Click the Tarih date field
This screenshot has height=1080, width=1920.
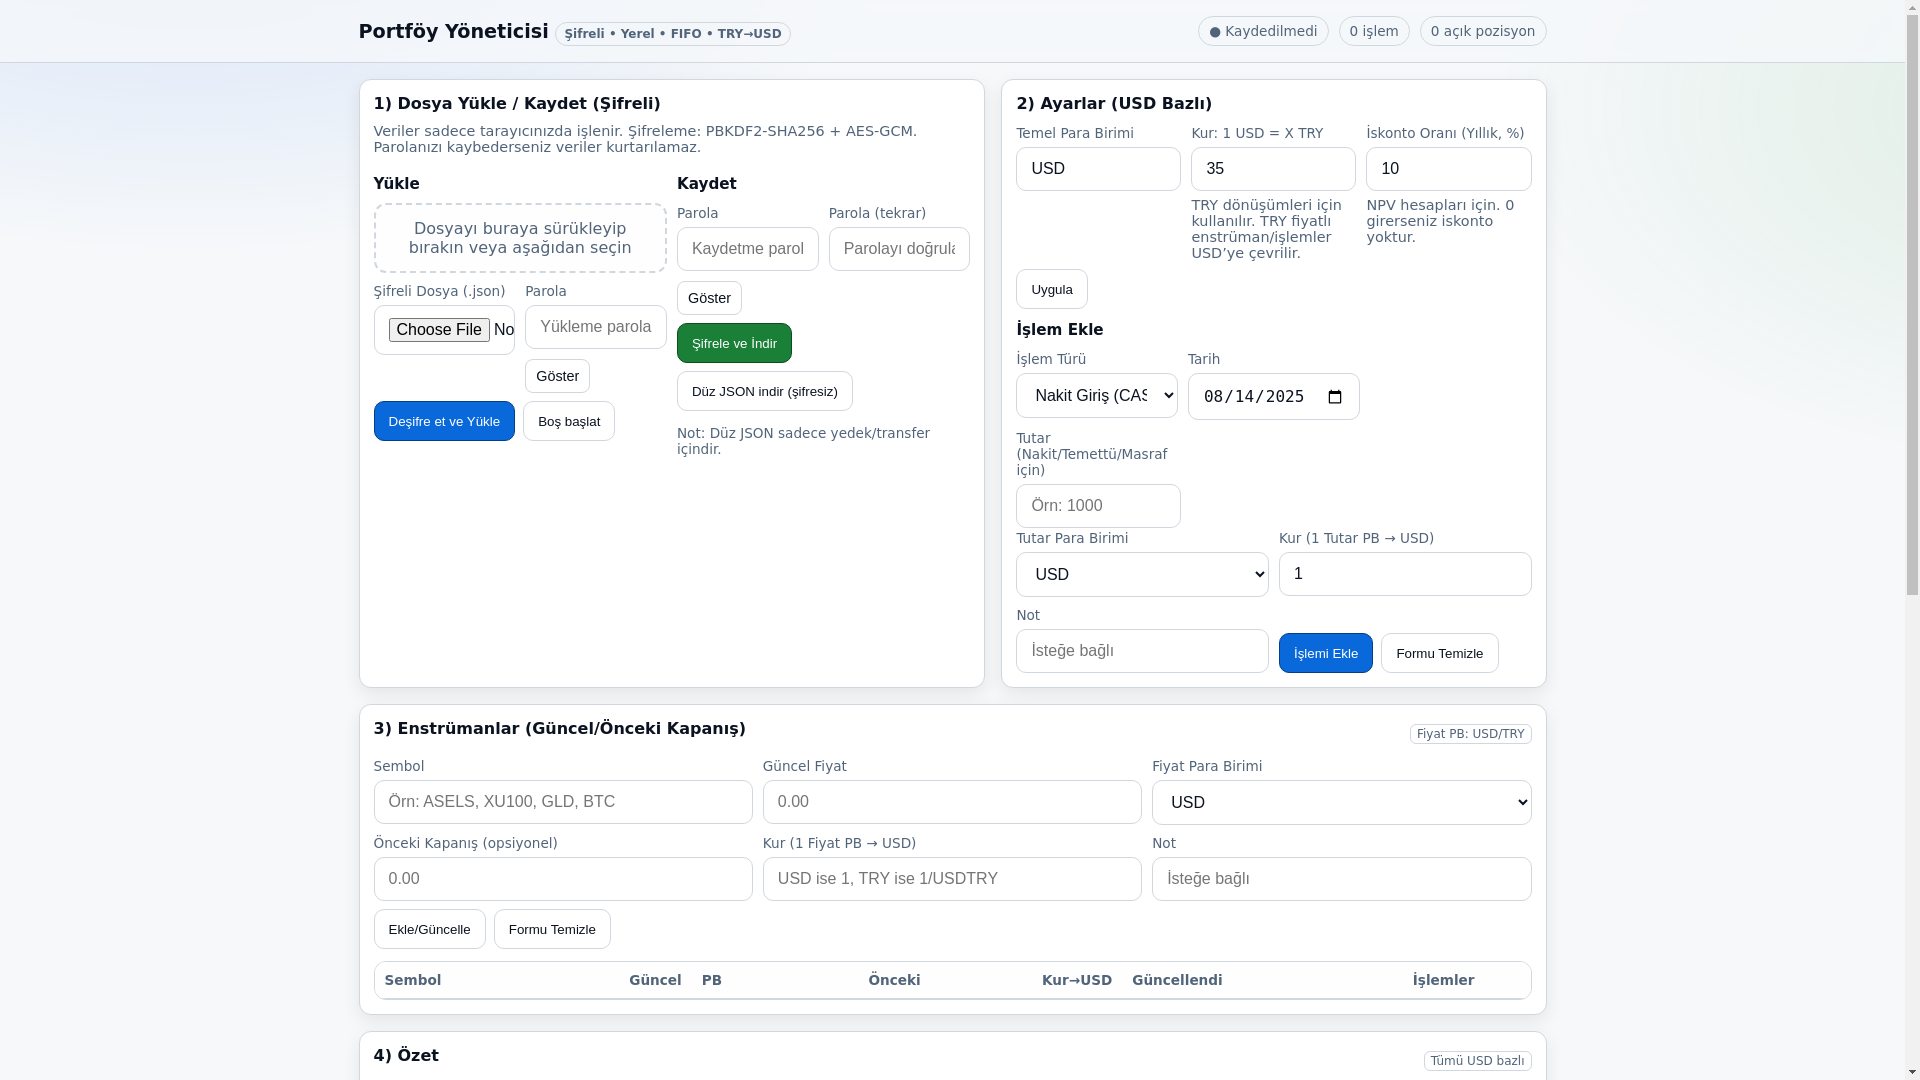[x=1273, y=397]
